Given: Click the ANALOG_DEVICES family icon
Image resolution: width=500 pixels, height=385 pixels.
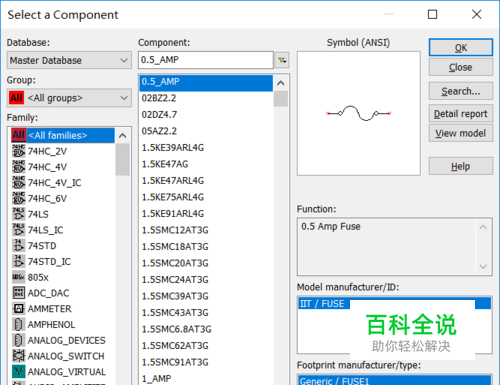Looking at the screenshot, I should [x=19, y=340].
